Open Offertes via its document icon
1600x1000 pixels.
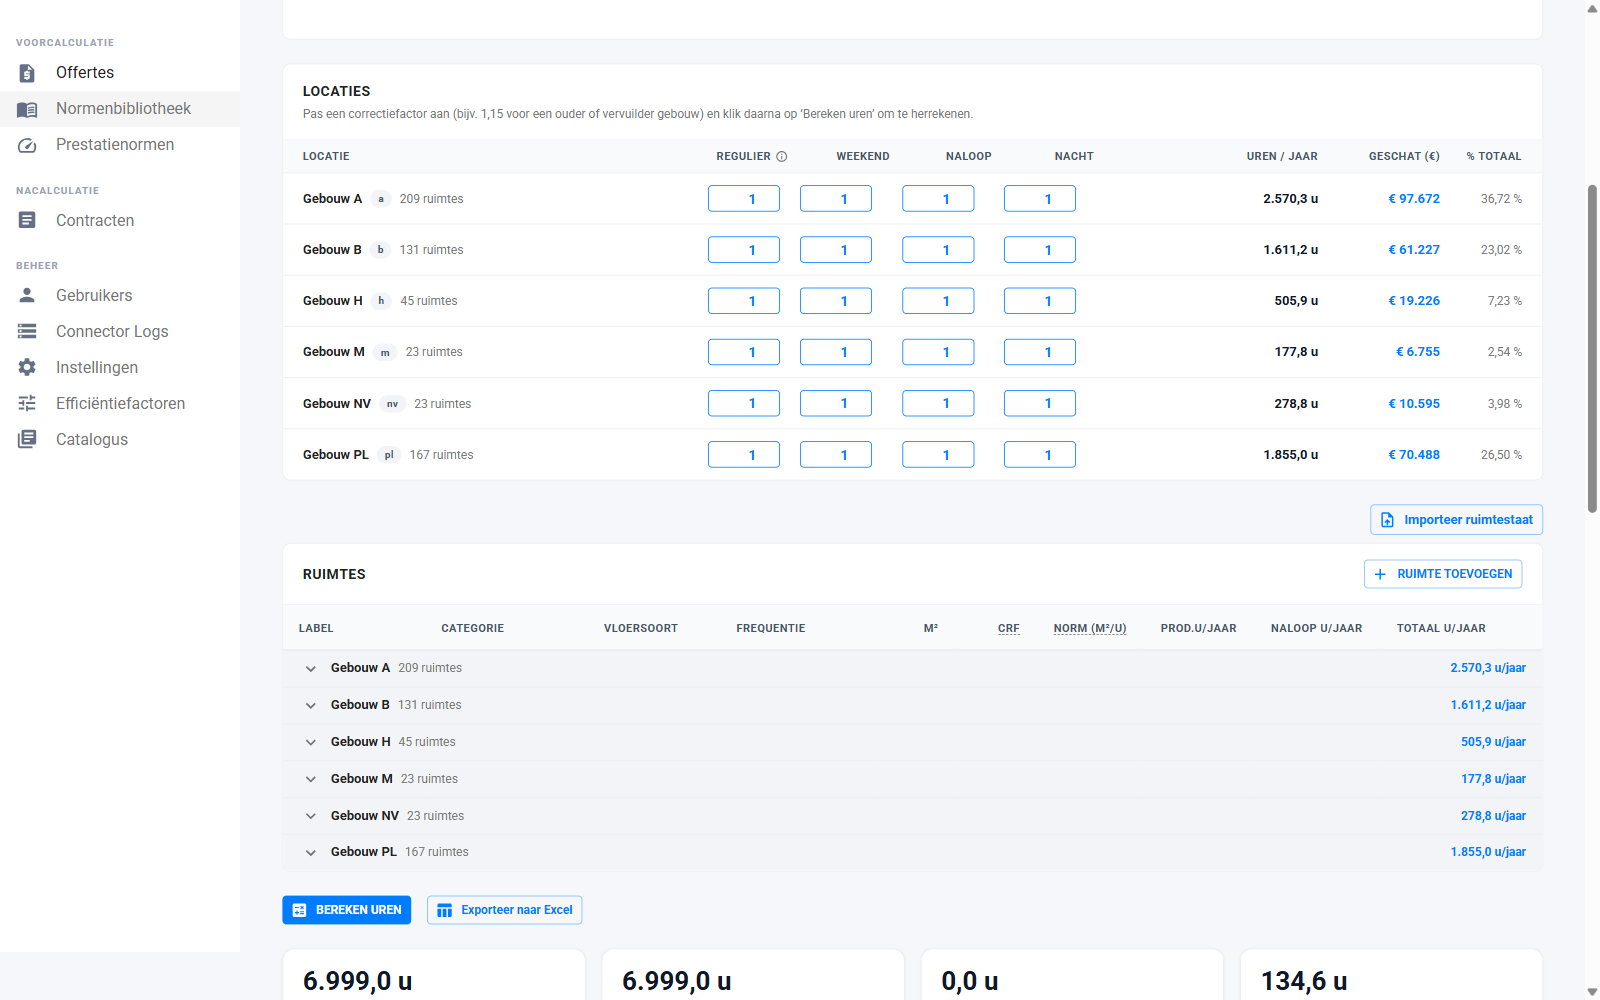pyautogui.click(x=27, y=73)
